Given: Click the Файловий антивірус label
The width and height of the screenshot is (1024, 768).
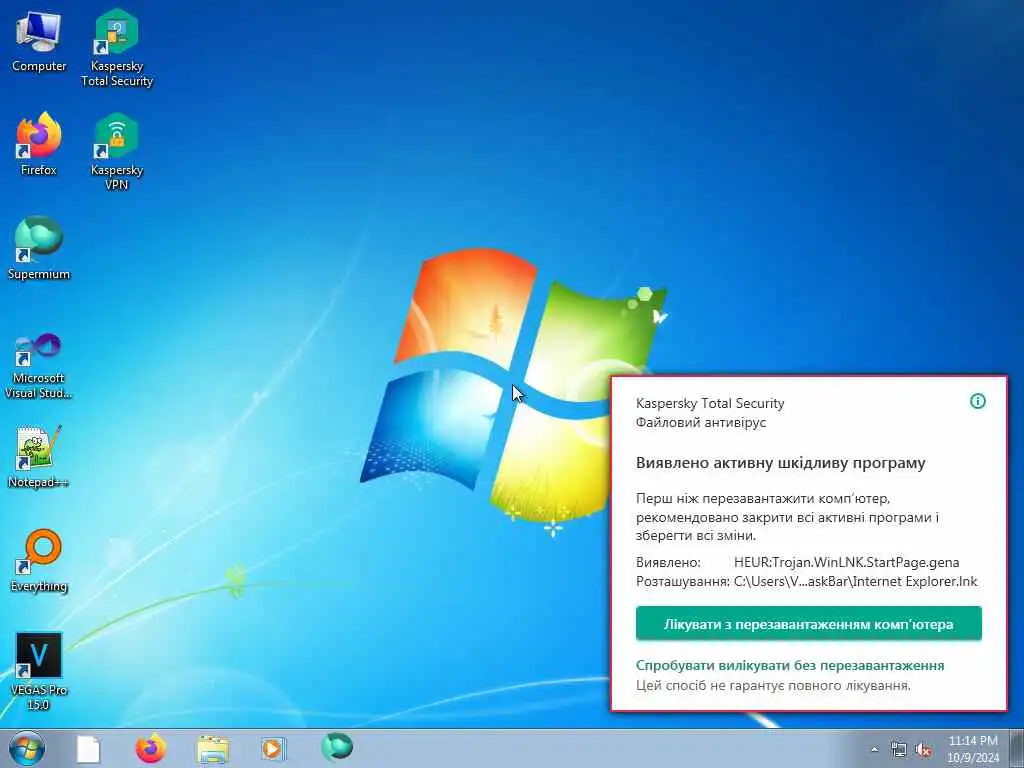Looking at the screenshot, I should pos(701,423).
